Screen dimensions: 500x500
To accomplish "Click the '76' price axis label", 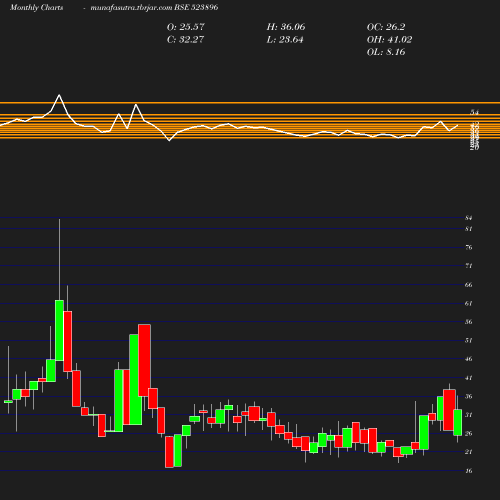I will click(x=469, y=248).
